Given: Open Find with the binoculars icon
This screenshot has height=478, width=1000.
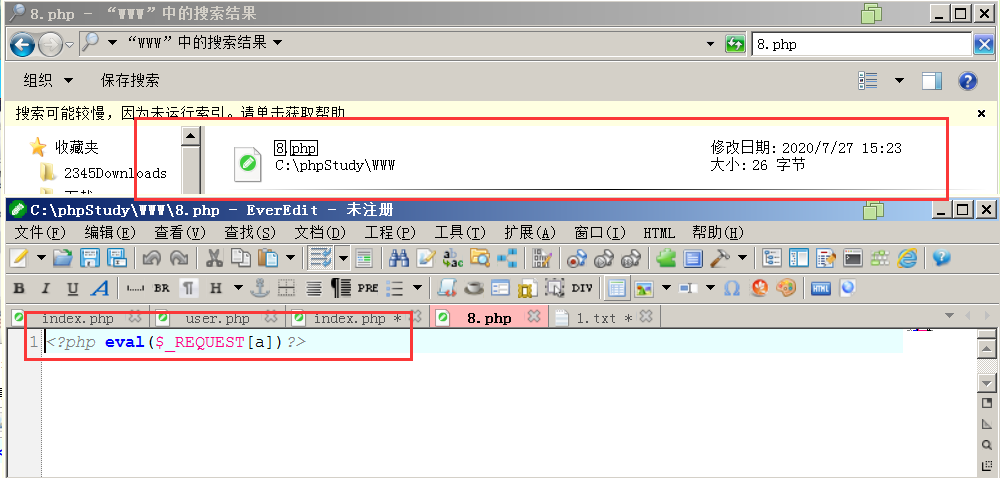Looking at the screenshot, I should (399, 257).
